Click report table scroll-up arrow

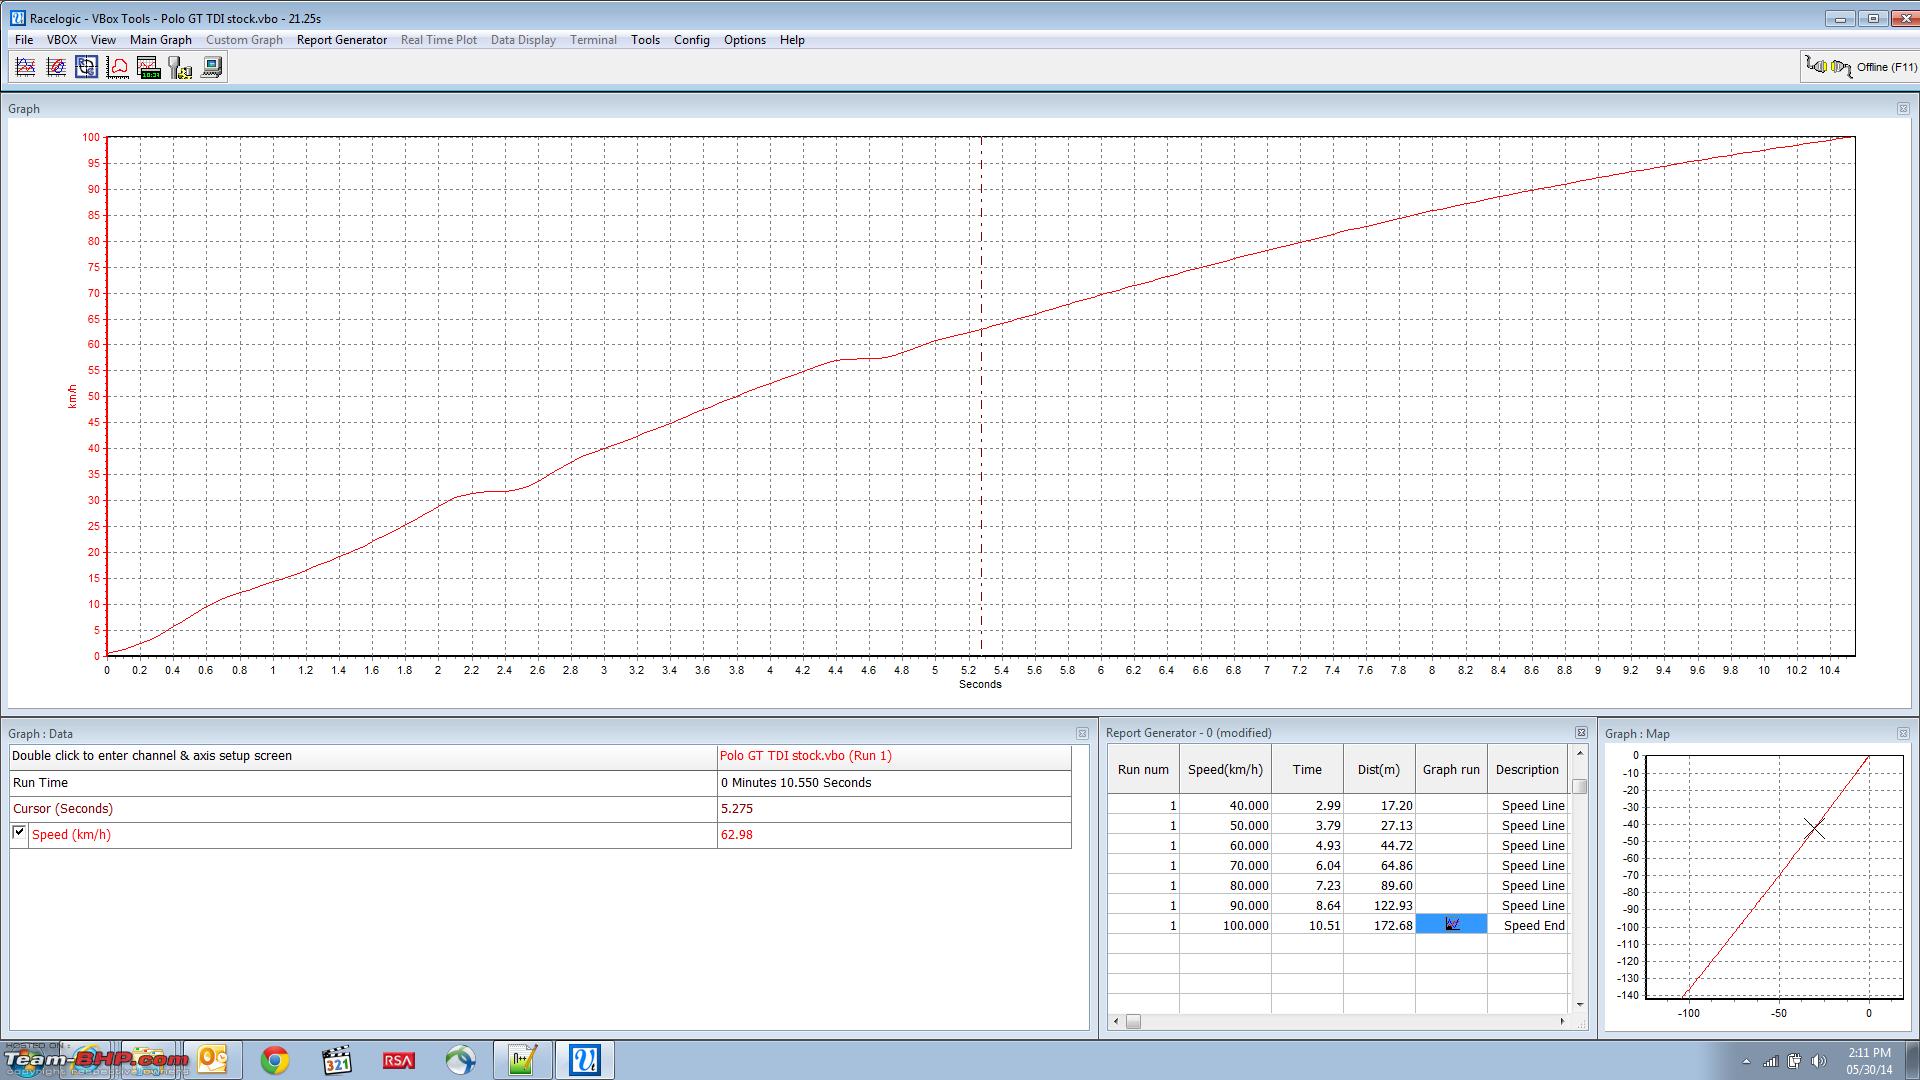coord(1580,753)
